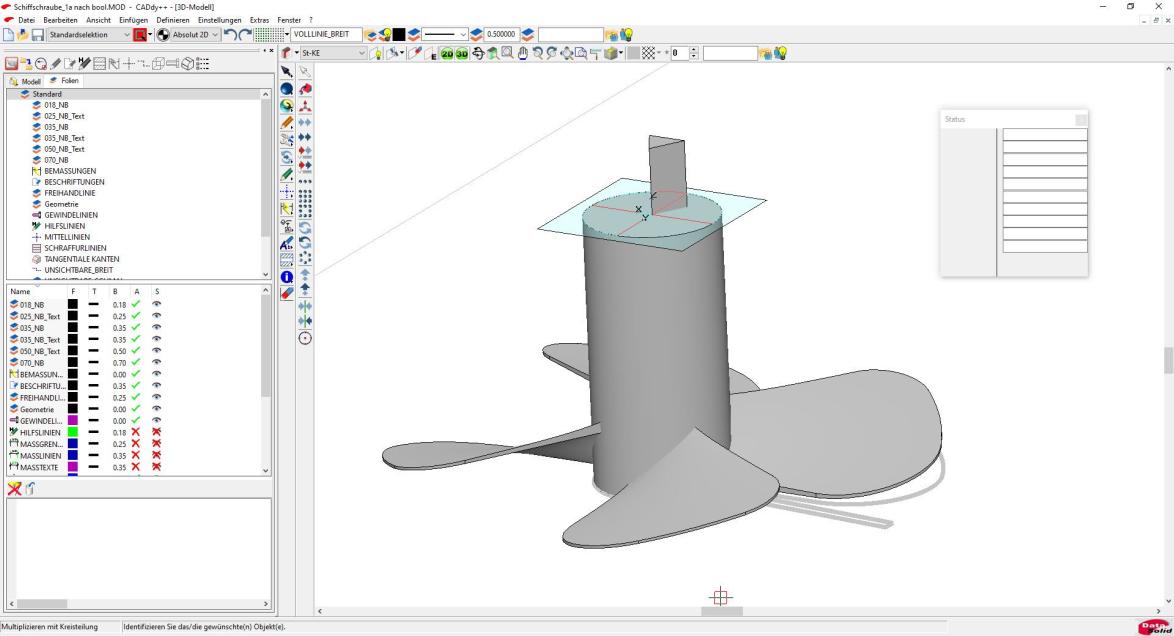Select GEWINDELINIEN in the layer tree

(70, 215)
